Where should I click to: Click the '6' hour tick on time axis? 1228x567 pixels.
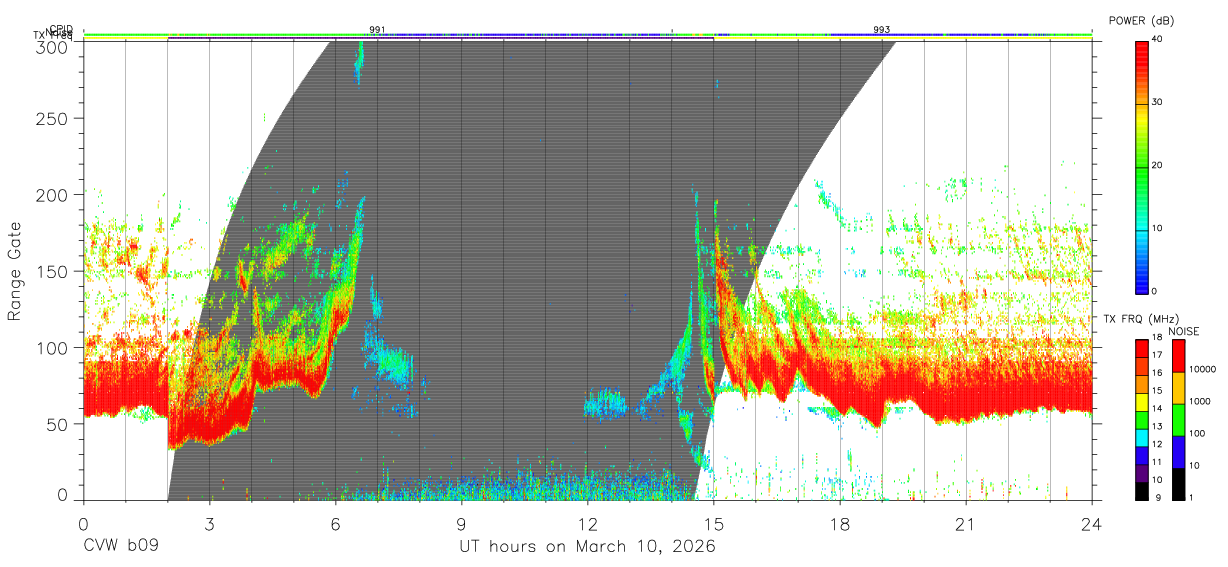coord(335,524)
